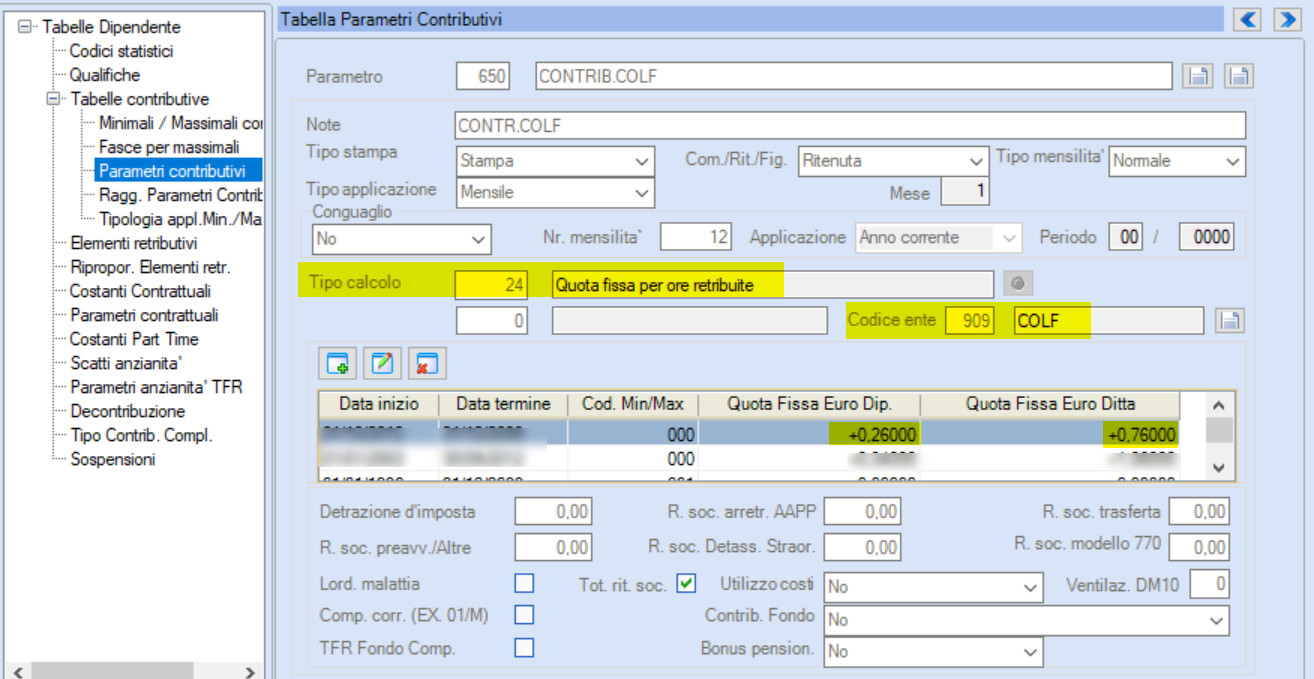This screenshot has width=1314, height=679.
Task: Open Bonus pension. dropdown
Action: point(933,652)
